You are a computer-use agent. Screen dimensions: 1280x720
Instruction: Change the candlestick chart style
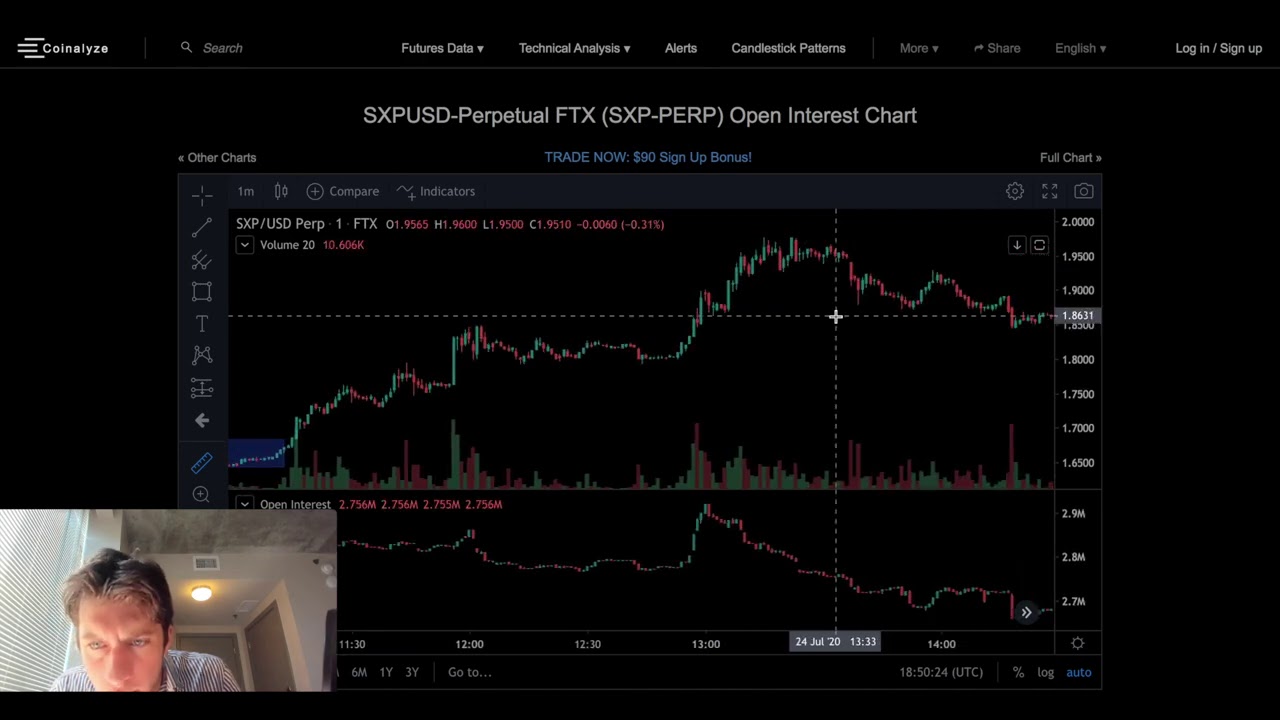(x=281, y=191)
